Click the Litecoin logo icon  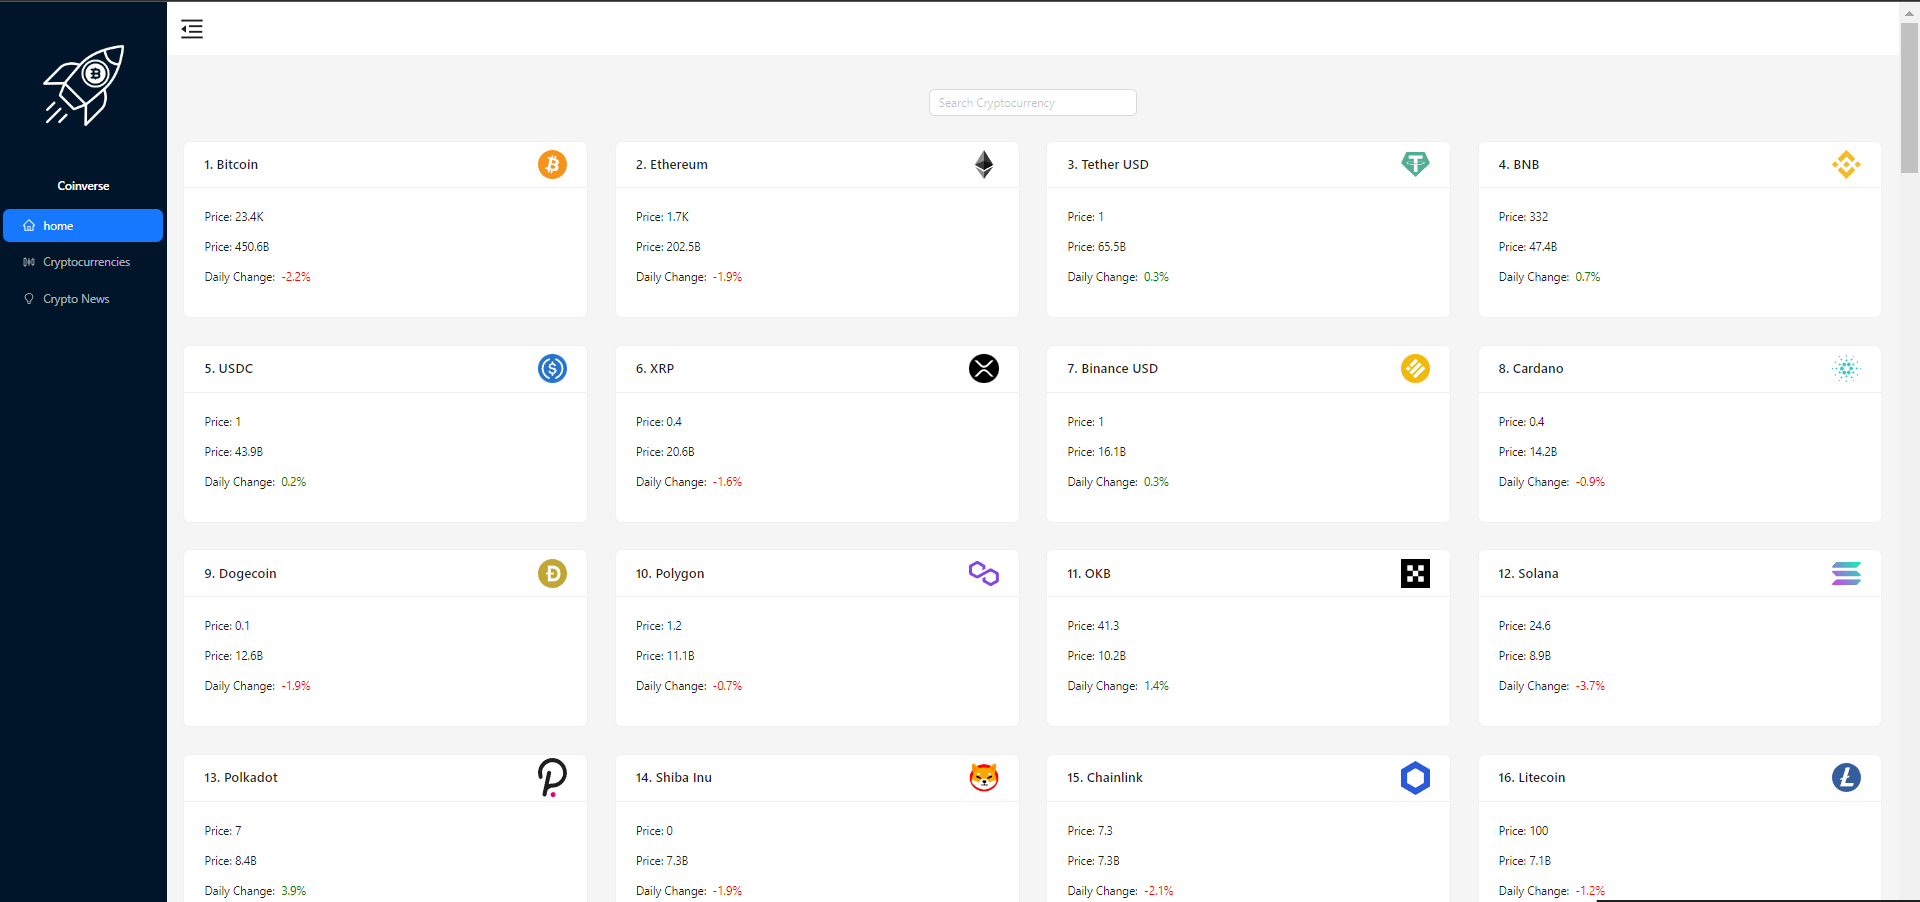(1846, 778)
